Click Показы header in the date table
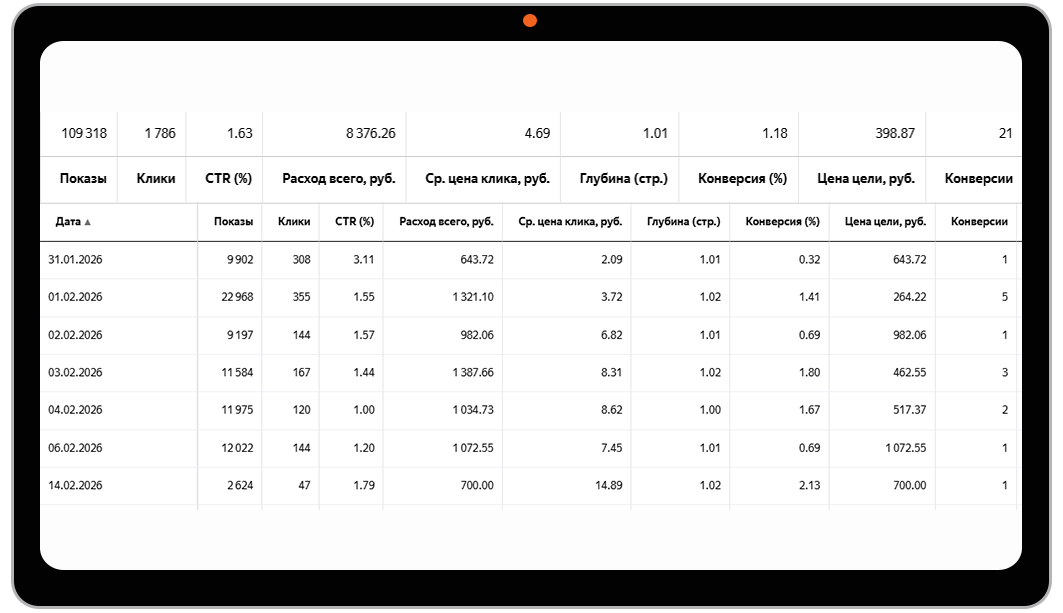Screen dimensions: 1063x613 pyautogui.click(x=233, y=222)
